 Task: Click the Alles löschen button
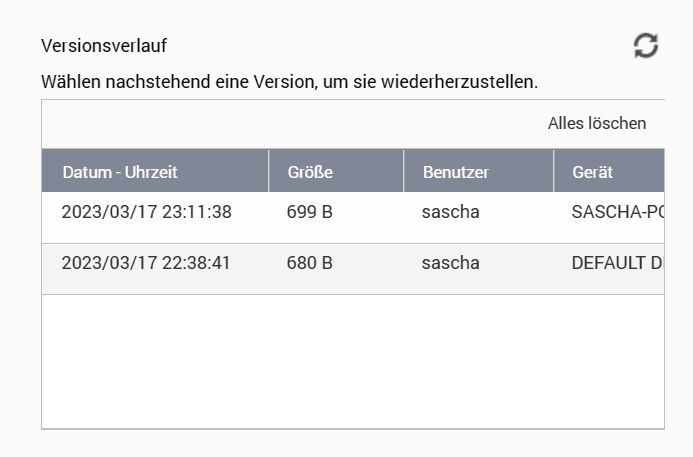coord(596,124)
